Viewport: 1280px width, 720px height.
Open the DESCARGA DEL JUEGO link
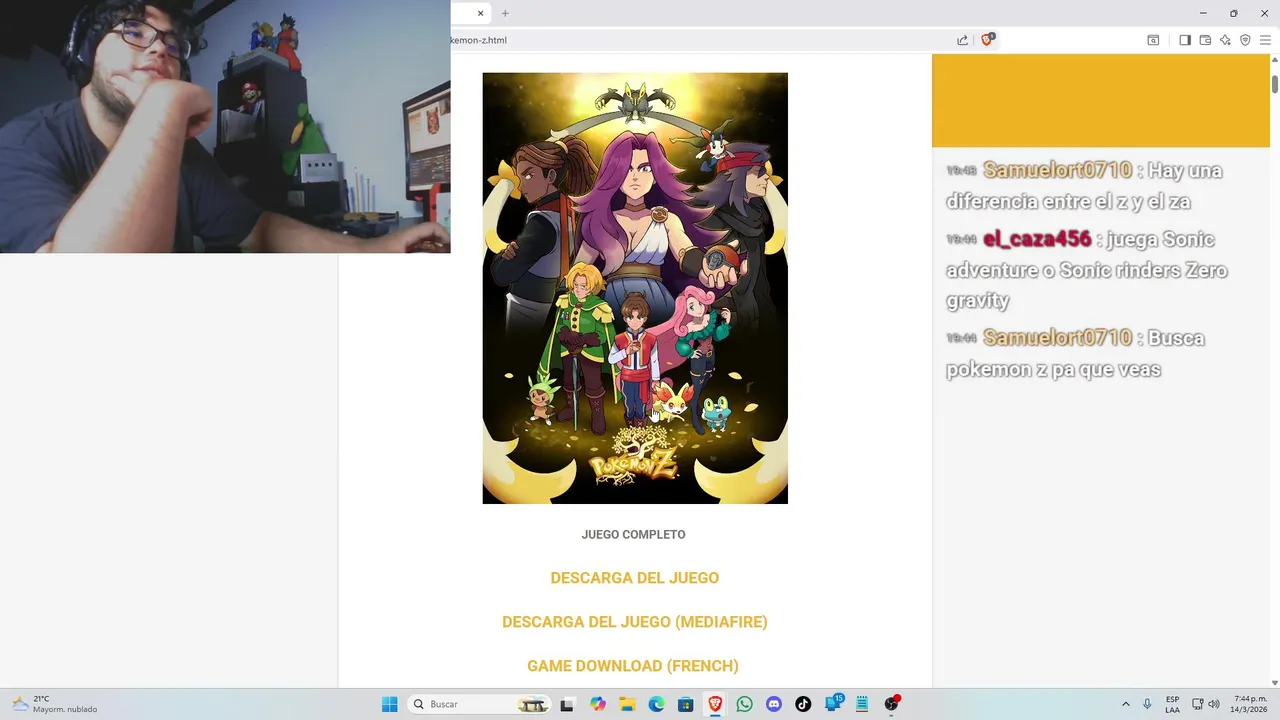tap(635, 578)
